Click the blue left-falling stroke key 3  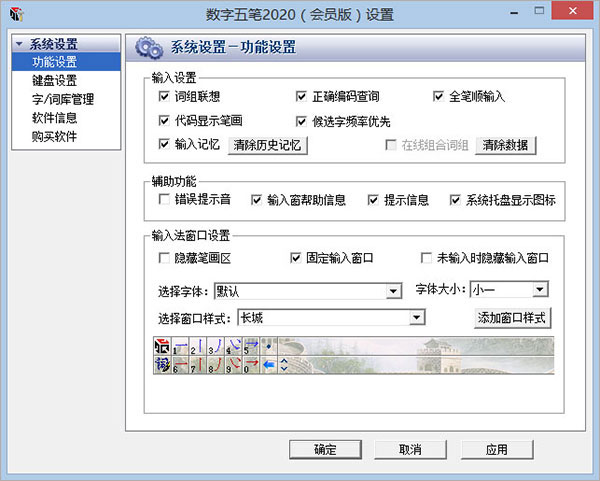[215, 346]
